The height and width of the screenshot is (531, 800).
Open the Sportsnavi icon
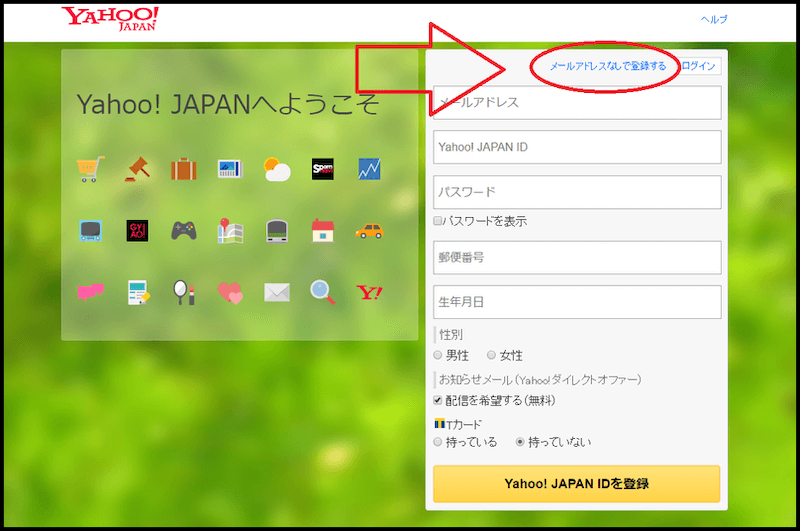pos(323,169)
